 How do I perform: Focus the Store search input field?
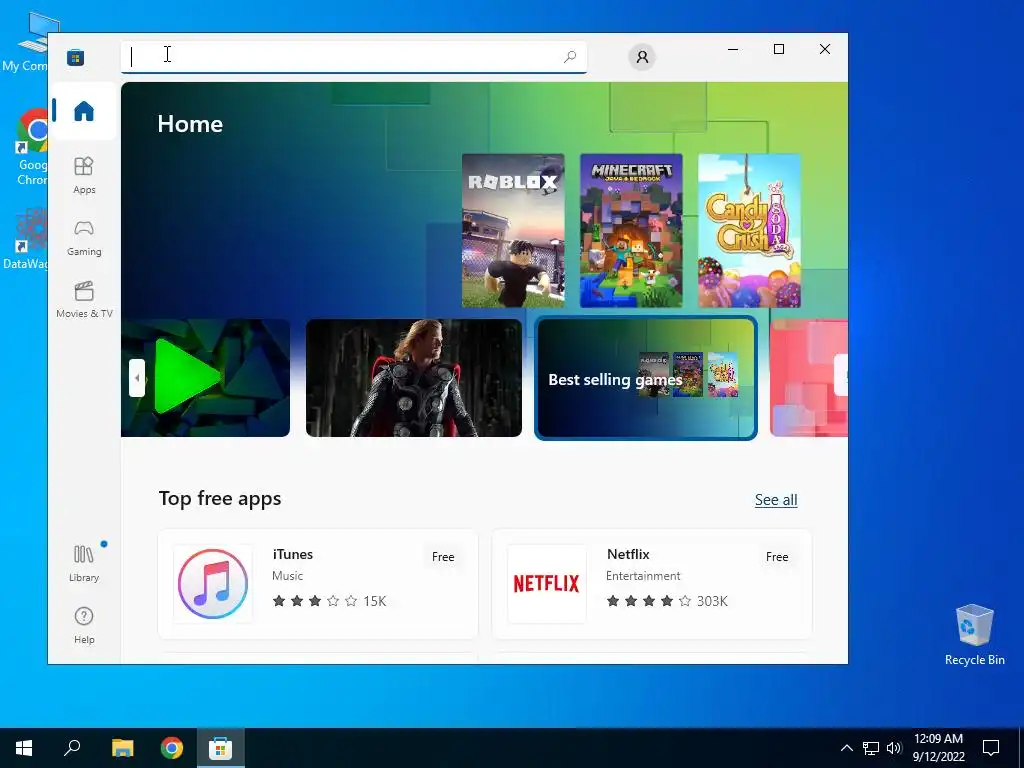click(353, 57)
